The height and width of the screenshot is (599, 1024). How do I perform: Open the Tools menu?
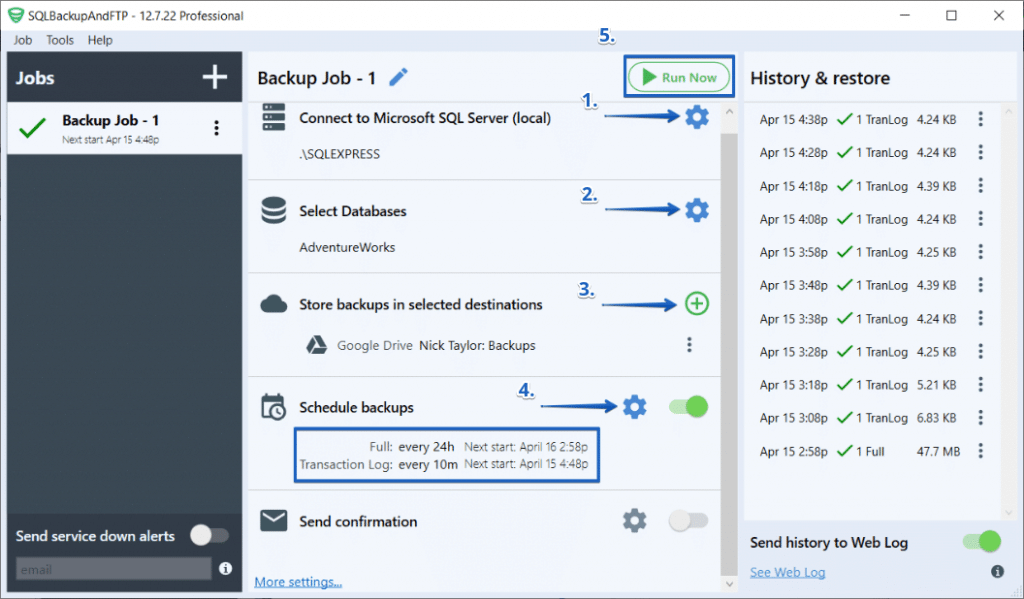(x=60, y=40)
